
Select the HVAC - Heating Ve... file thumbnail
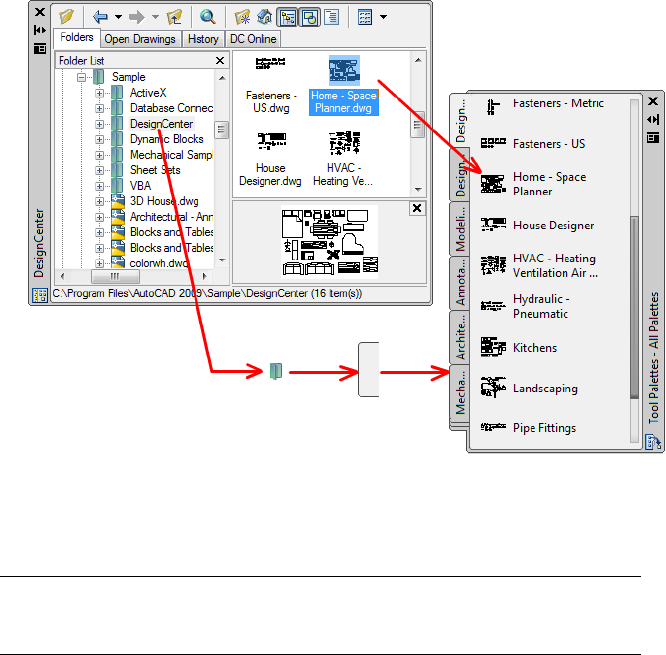tap(343, 159)
